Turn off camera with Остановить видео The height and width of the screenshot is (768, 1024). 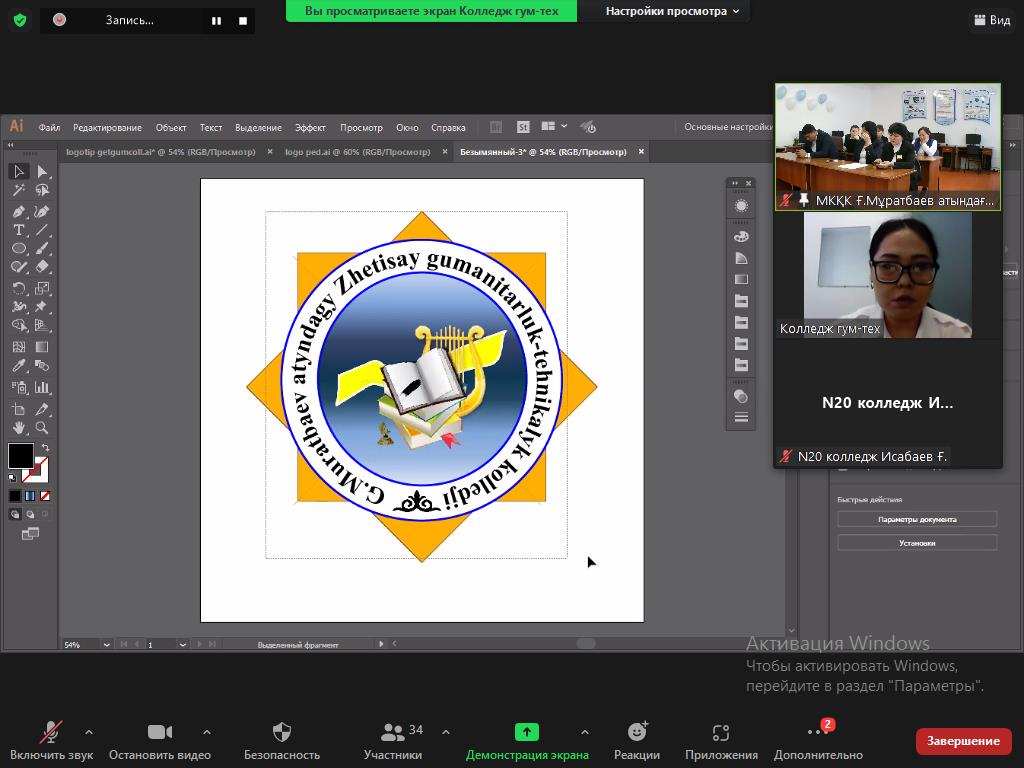(160, 741)
